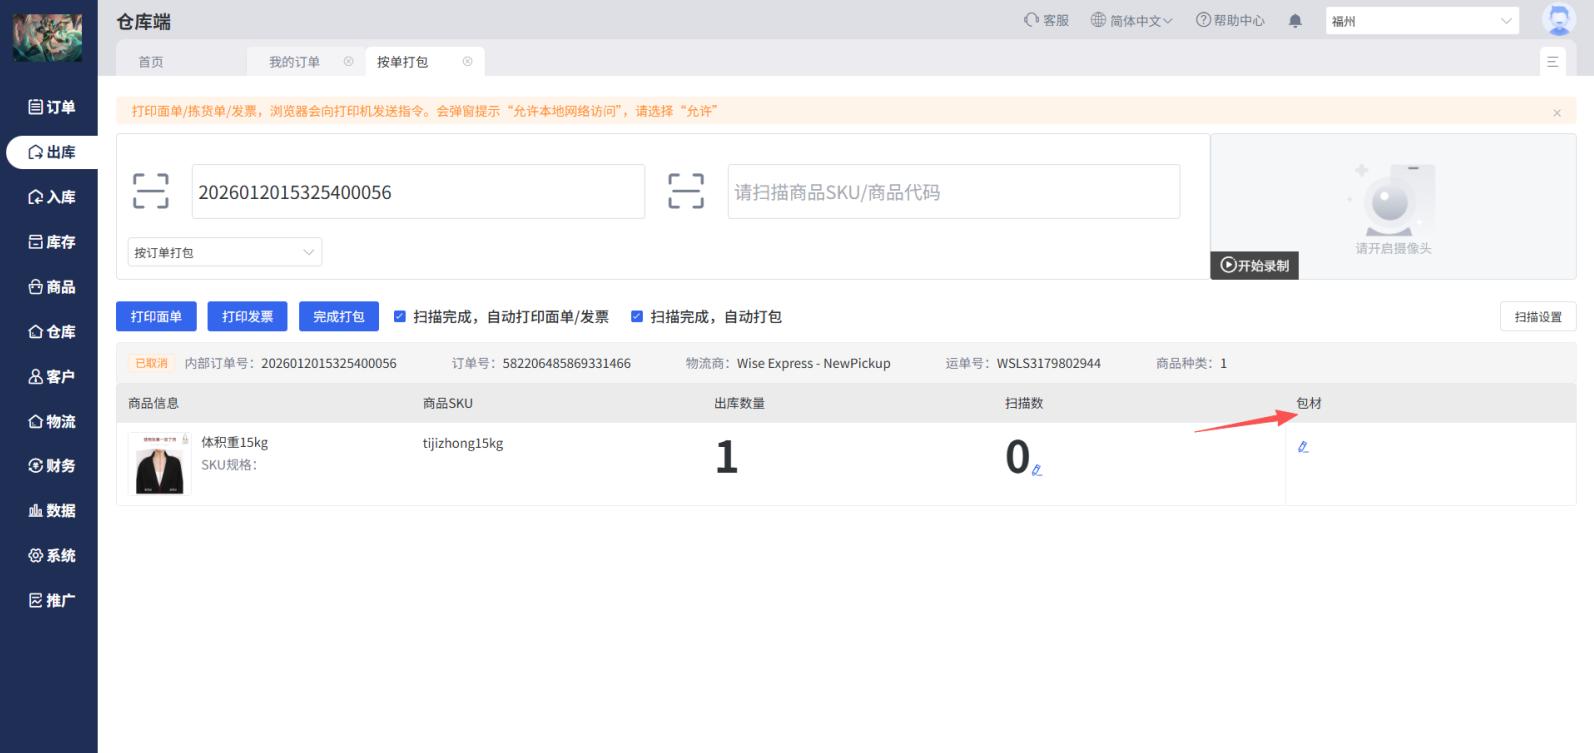
Task: Click the 打印发票 button
Action: tap(248, 316)
